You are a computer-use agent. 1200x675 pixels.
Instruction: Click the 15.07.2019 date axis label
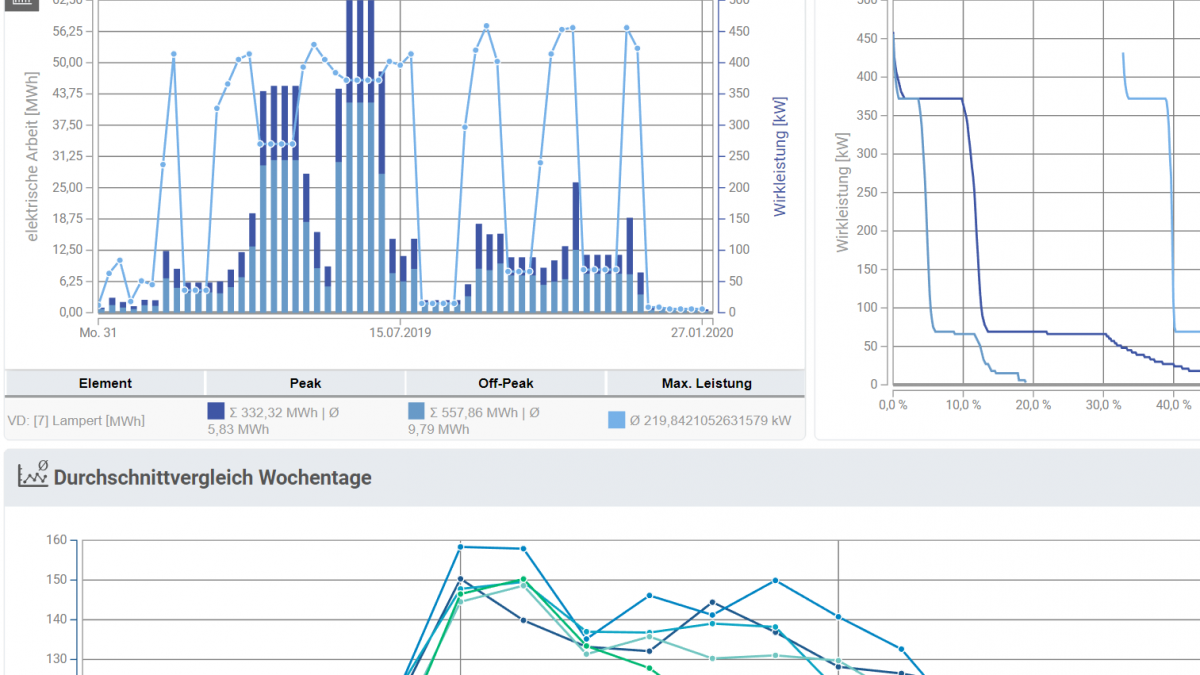(400, 332)
